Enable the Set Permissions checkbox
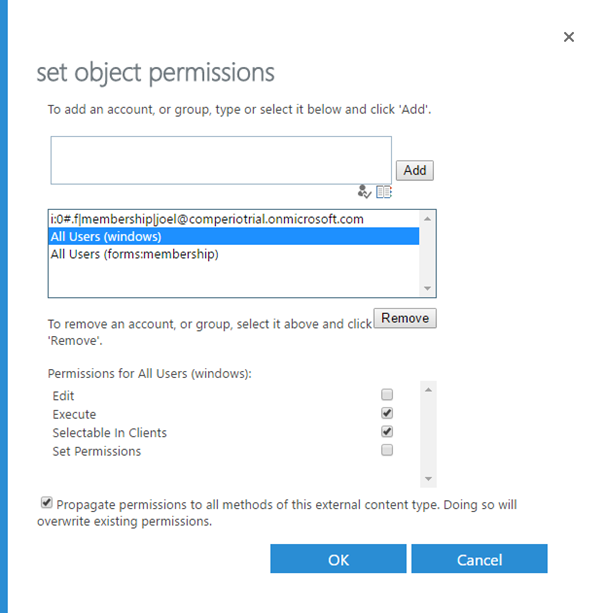The image size is (605, 613). coord(387,450)
